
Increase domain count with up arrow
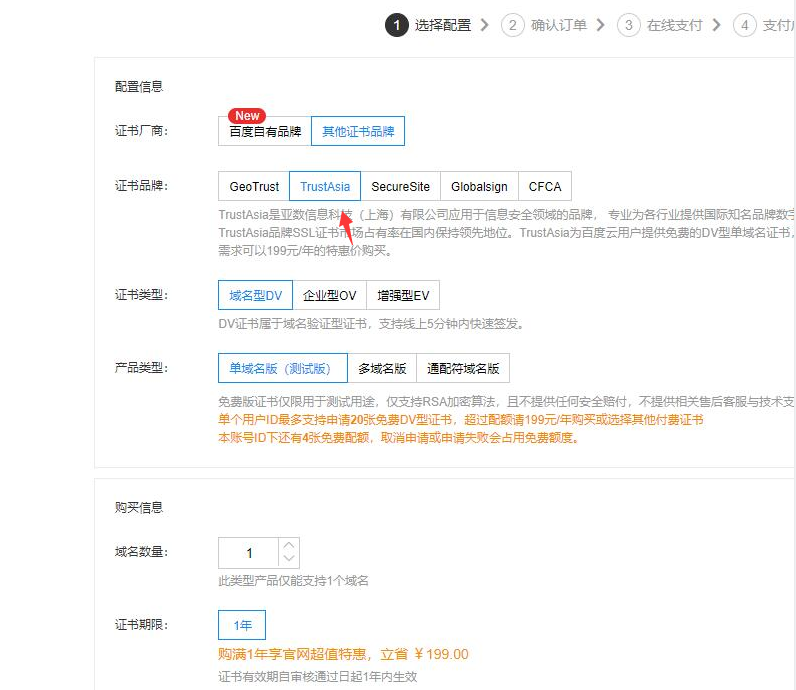pyautogui.click(x=289, y=545)
